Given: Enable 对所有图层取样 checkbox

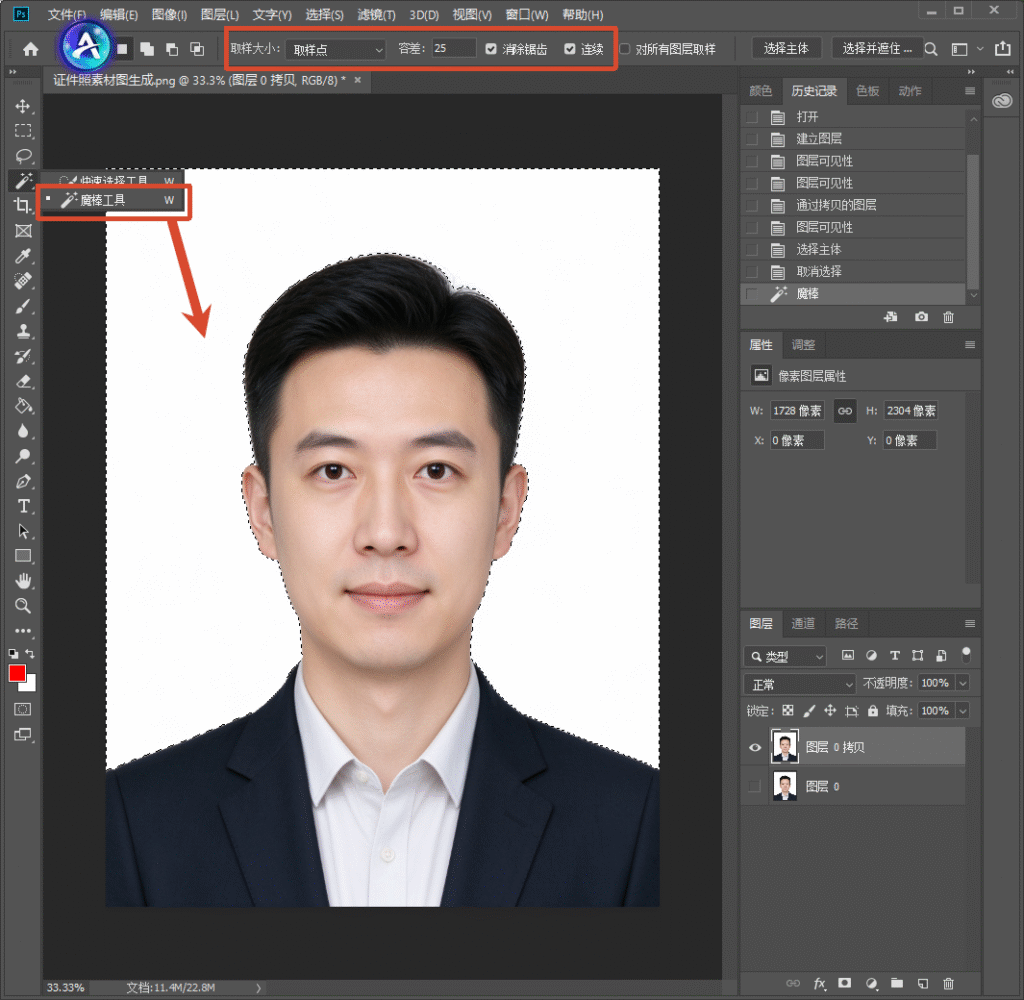Looking at the screenshot, I should [624, 49].
